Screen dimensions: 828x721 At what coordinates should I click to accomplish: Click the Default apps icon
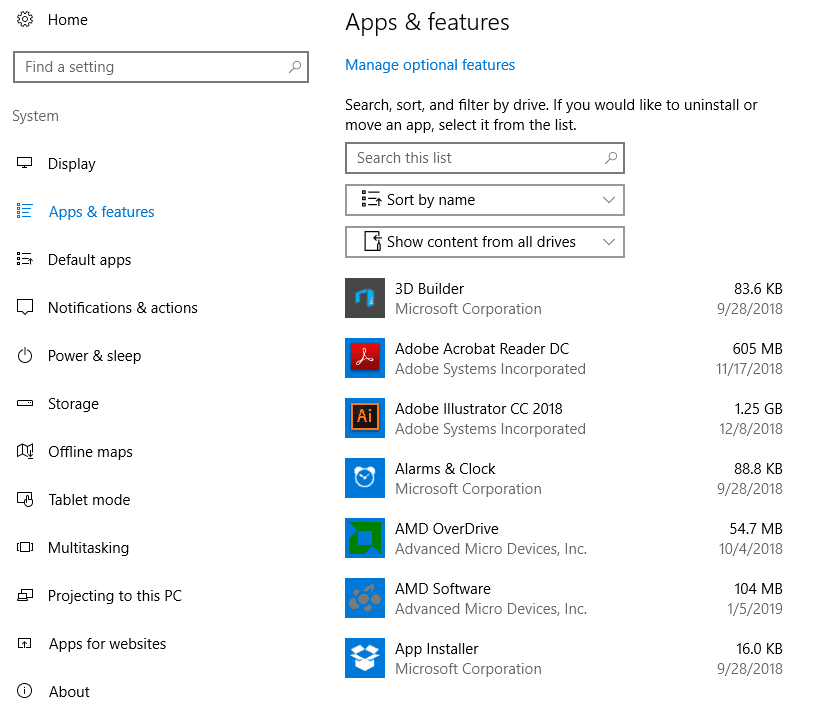click(24, 259)
